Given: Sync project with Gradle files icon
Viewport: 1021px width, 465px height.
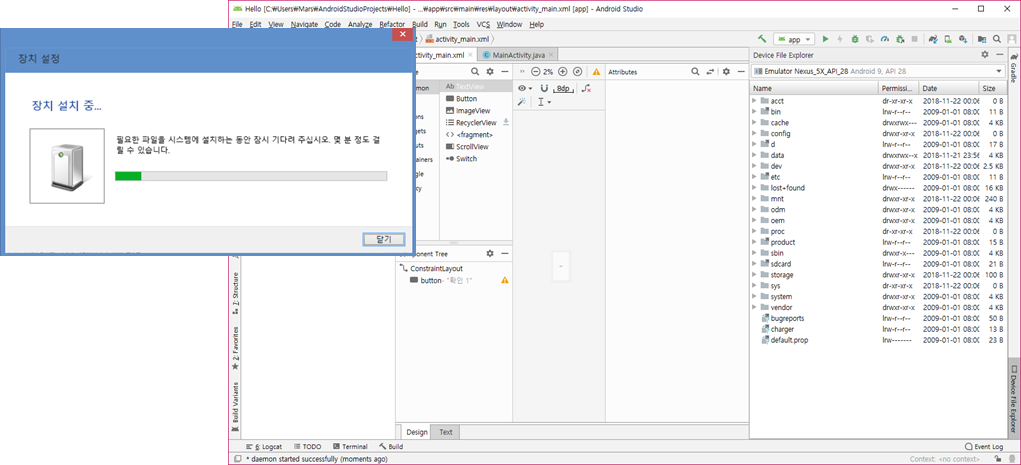Looking at the screenshot, I should 933,39.
